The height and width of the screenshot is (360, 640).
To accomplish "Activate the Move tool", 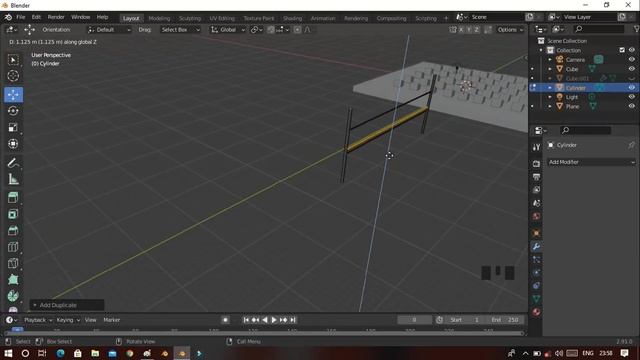I will (13, 94).
